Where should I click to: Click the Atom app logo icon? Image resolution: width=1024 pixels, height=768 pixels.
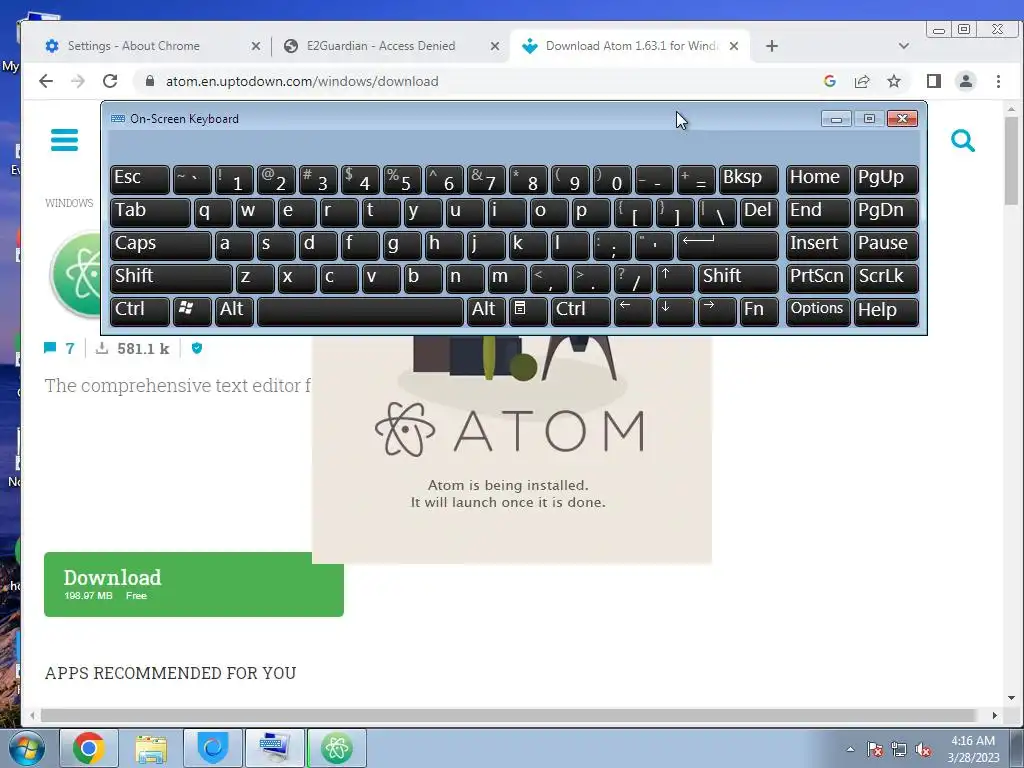click(76, 274)
